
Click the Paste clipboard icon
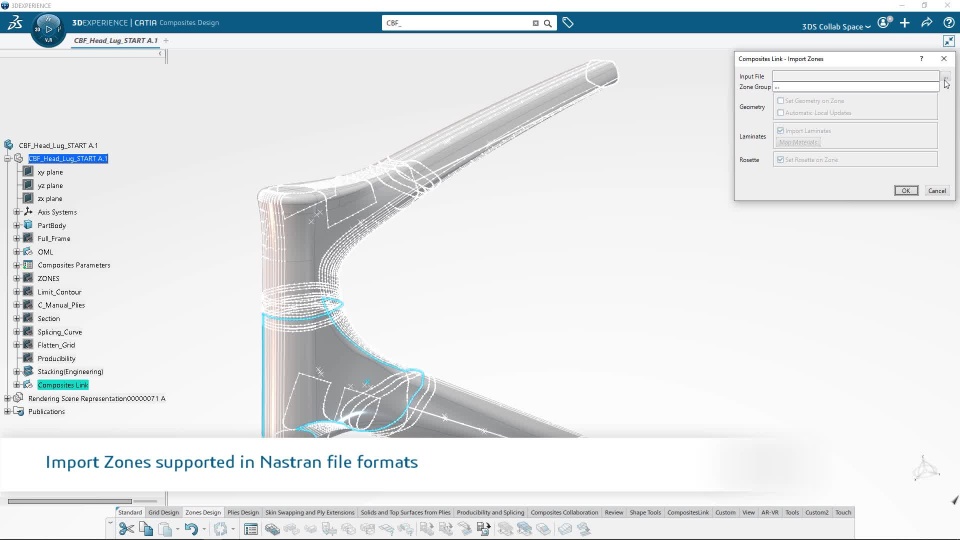[165, 528]
